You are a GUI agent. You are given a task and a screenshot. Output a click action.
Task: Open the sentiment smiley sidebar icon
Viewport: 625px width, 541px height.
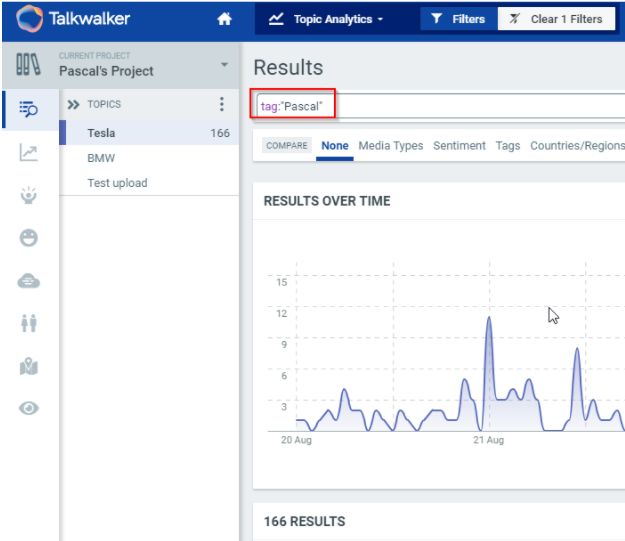click(x=28, y=238)
